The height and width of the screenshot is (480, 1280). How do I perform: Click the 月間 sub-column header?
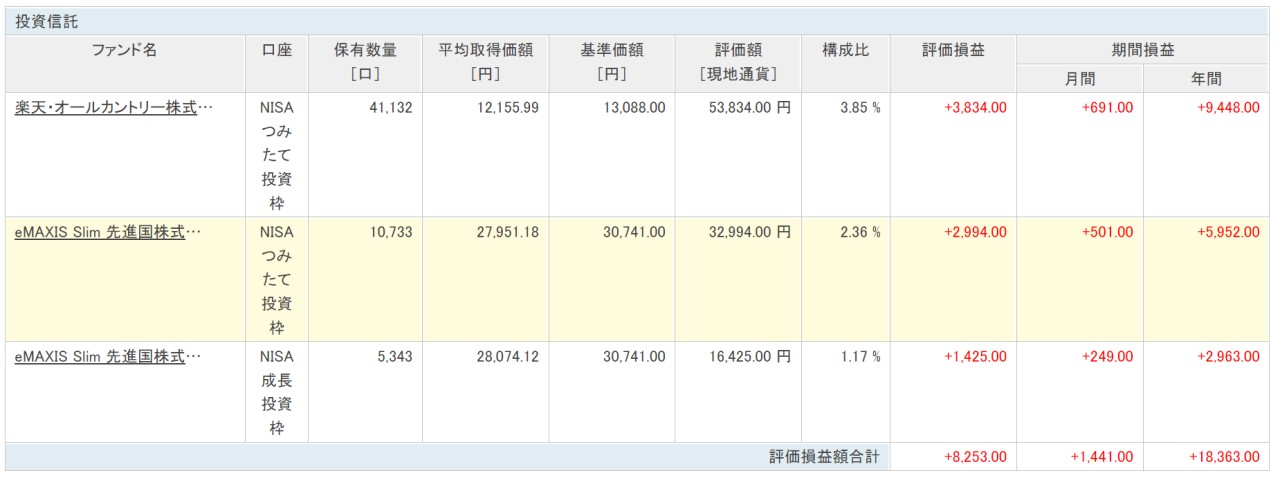[1079, 79]
